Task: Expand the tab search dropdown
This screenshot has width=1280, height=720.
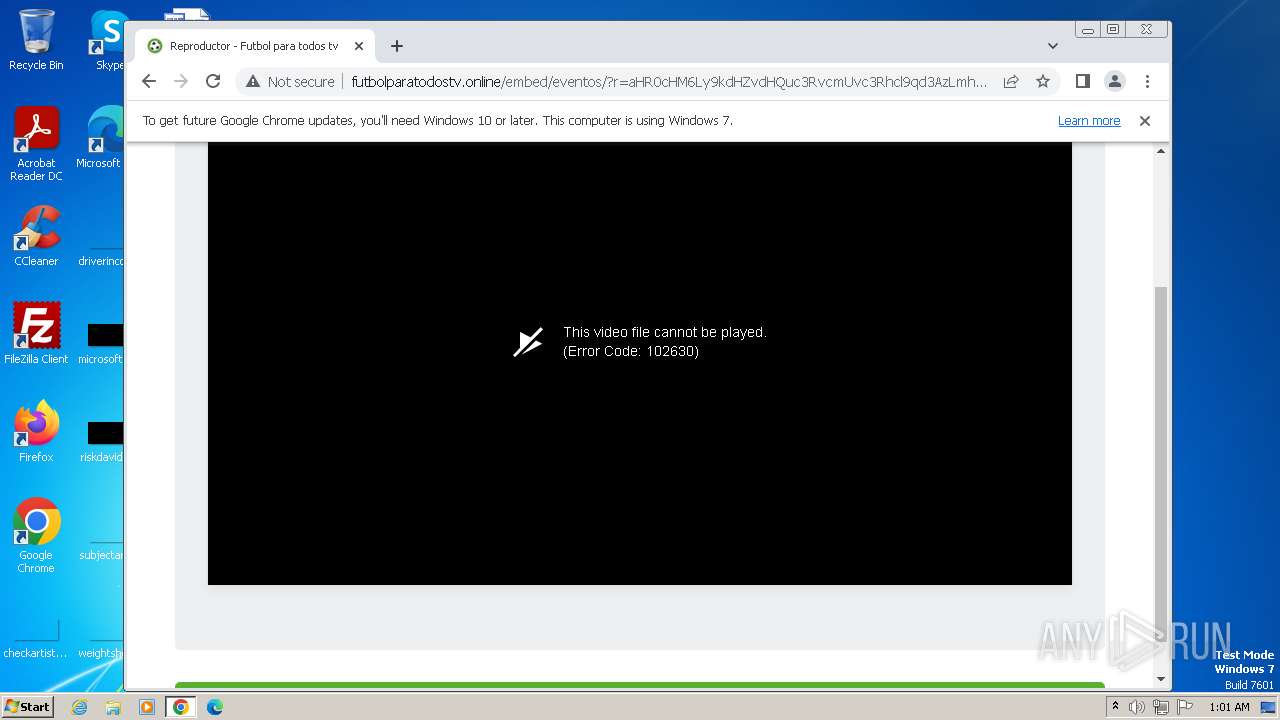Action: 1053,46
